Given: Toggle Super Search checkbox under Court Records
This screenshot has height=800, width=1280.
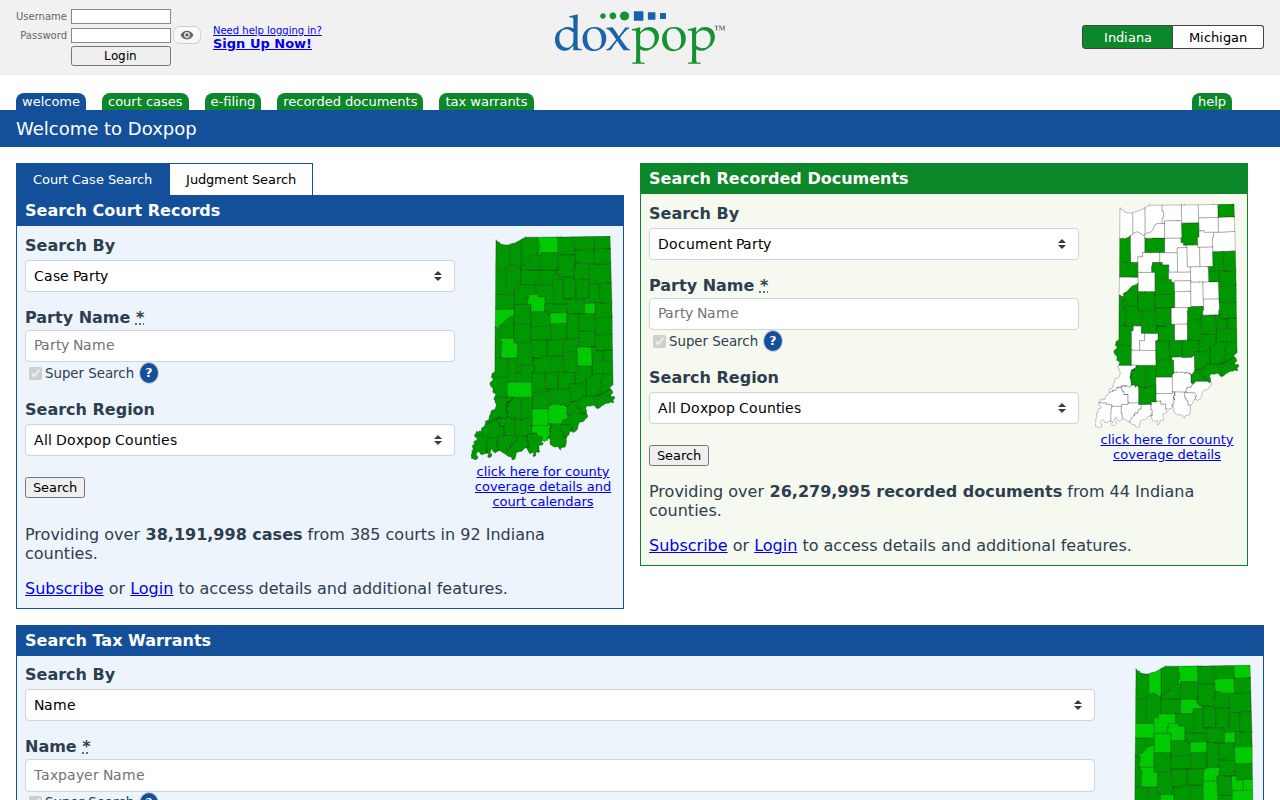Looking at the screenshot, I should pos(36,373).
